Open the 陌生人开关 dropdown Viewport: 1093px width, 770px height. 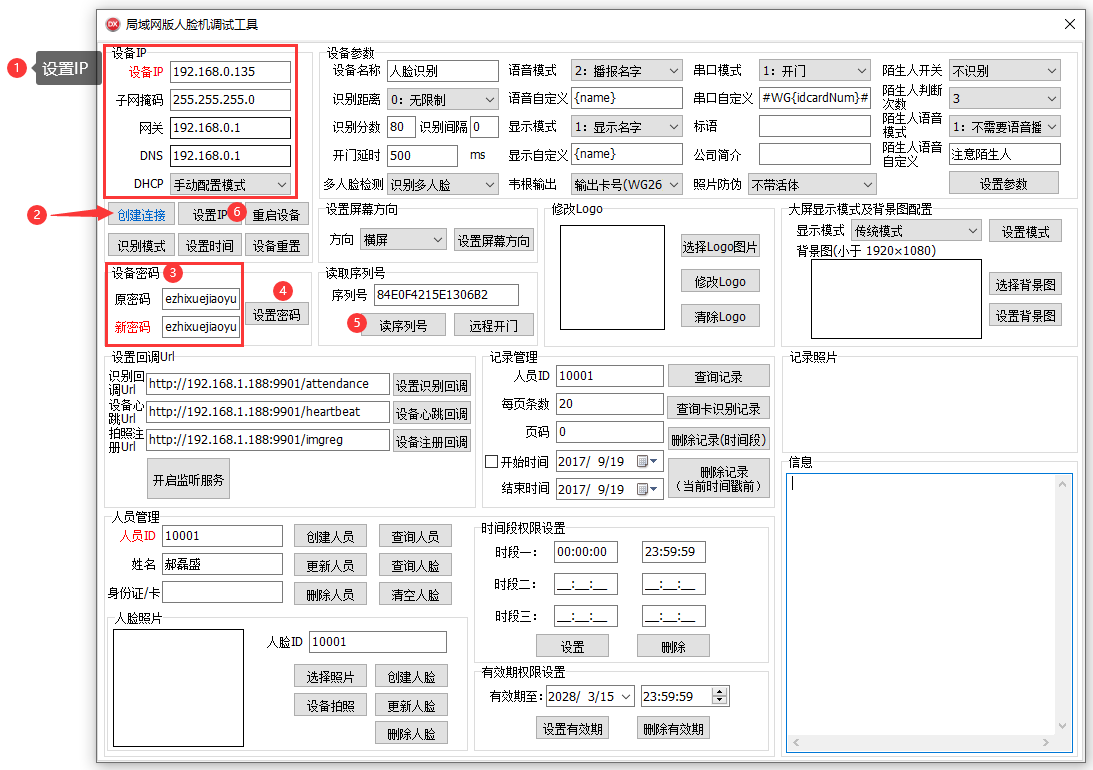[x=1050, y=71]
